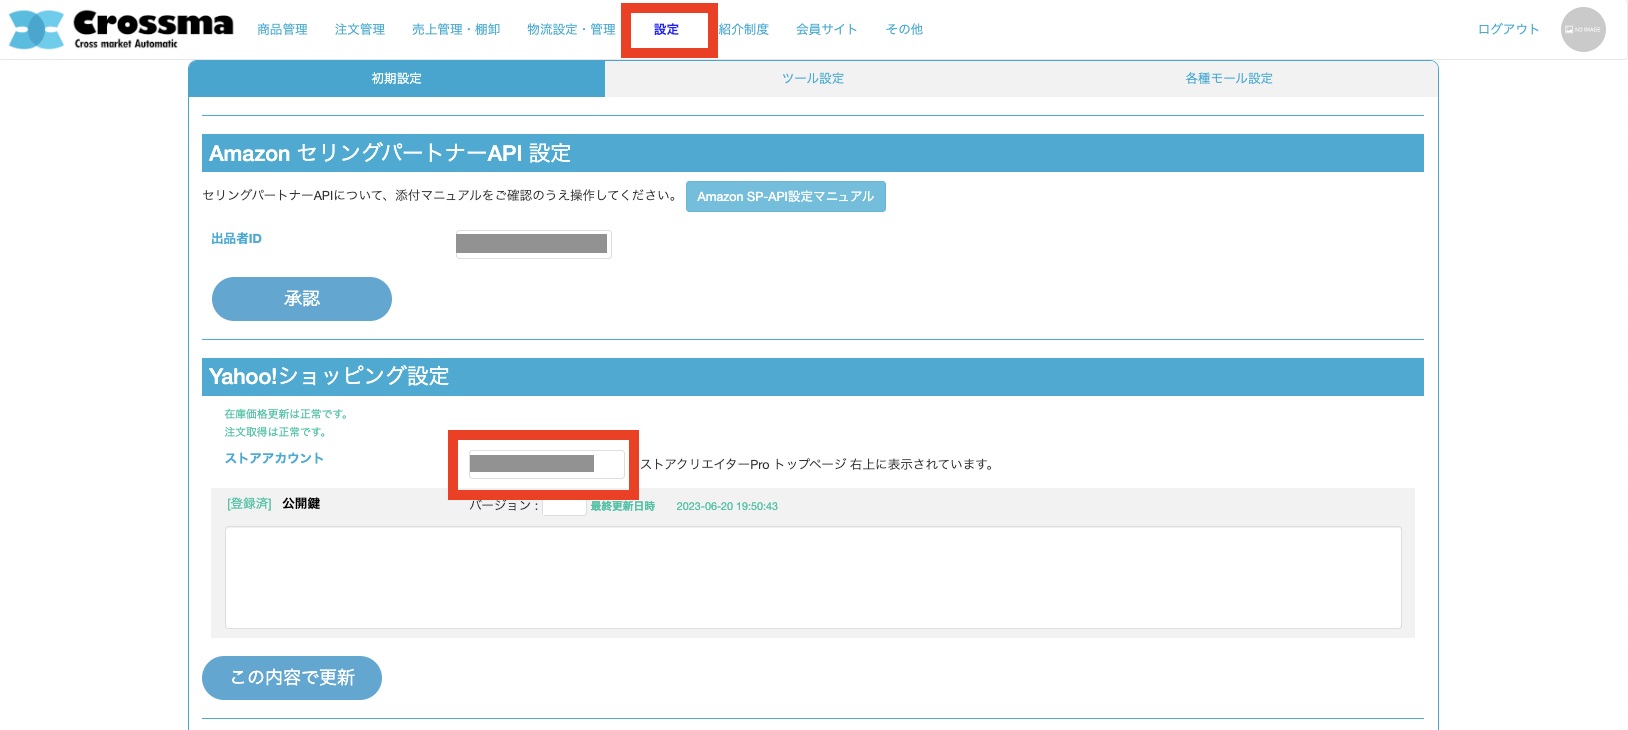
Task: Click the 注文取得は正常です status text
Action: (275, 432)
